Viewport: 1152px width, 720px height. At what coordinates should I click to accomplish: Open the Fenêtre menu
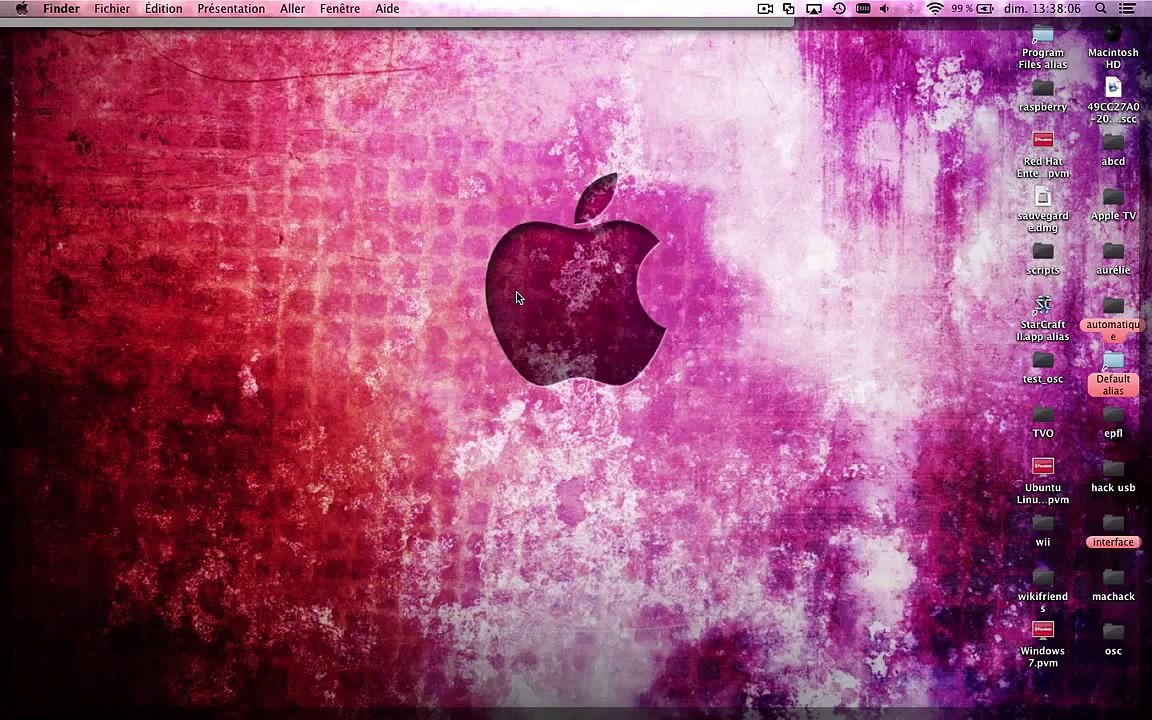click(x=339, y=9)
